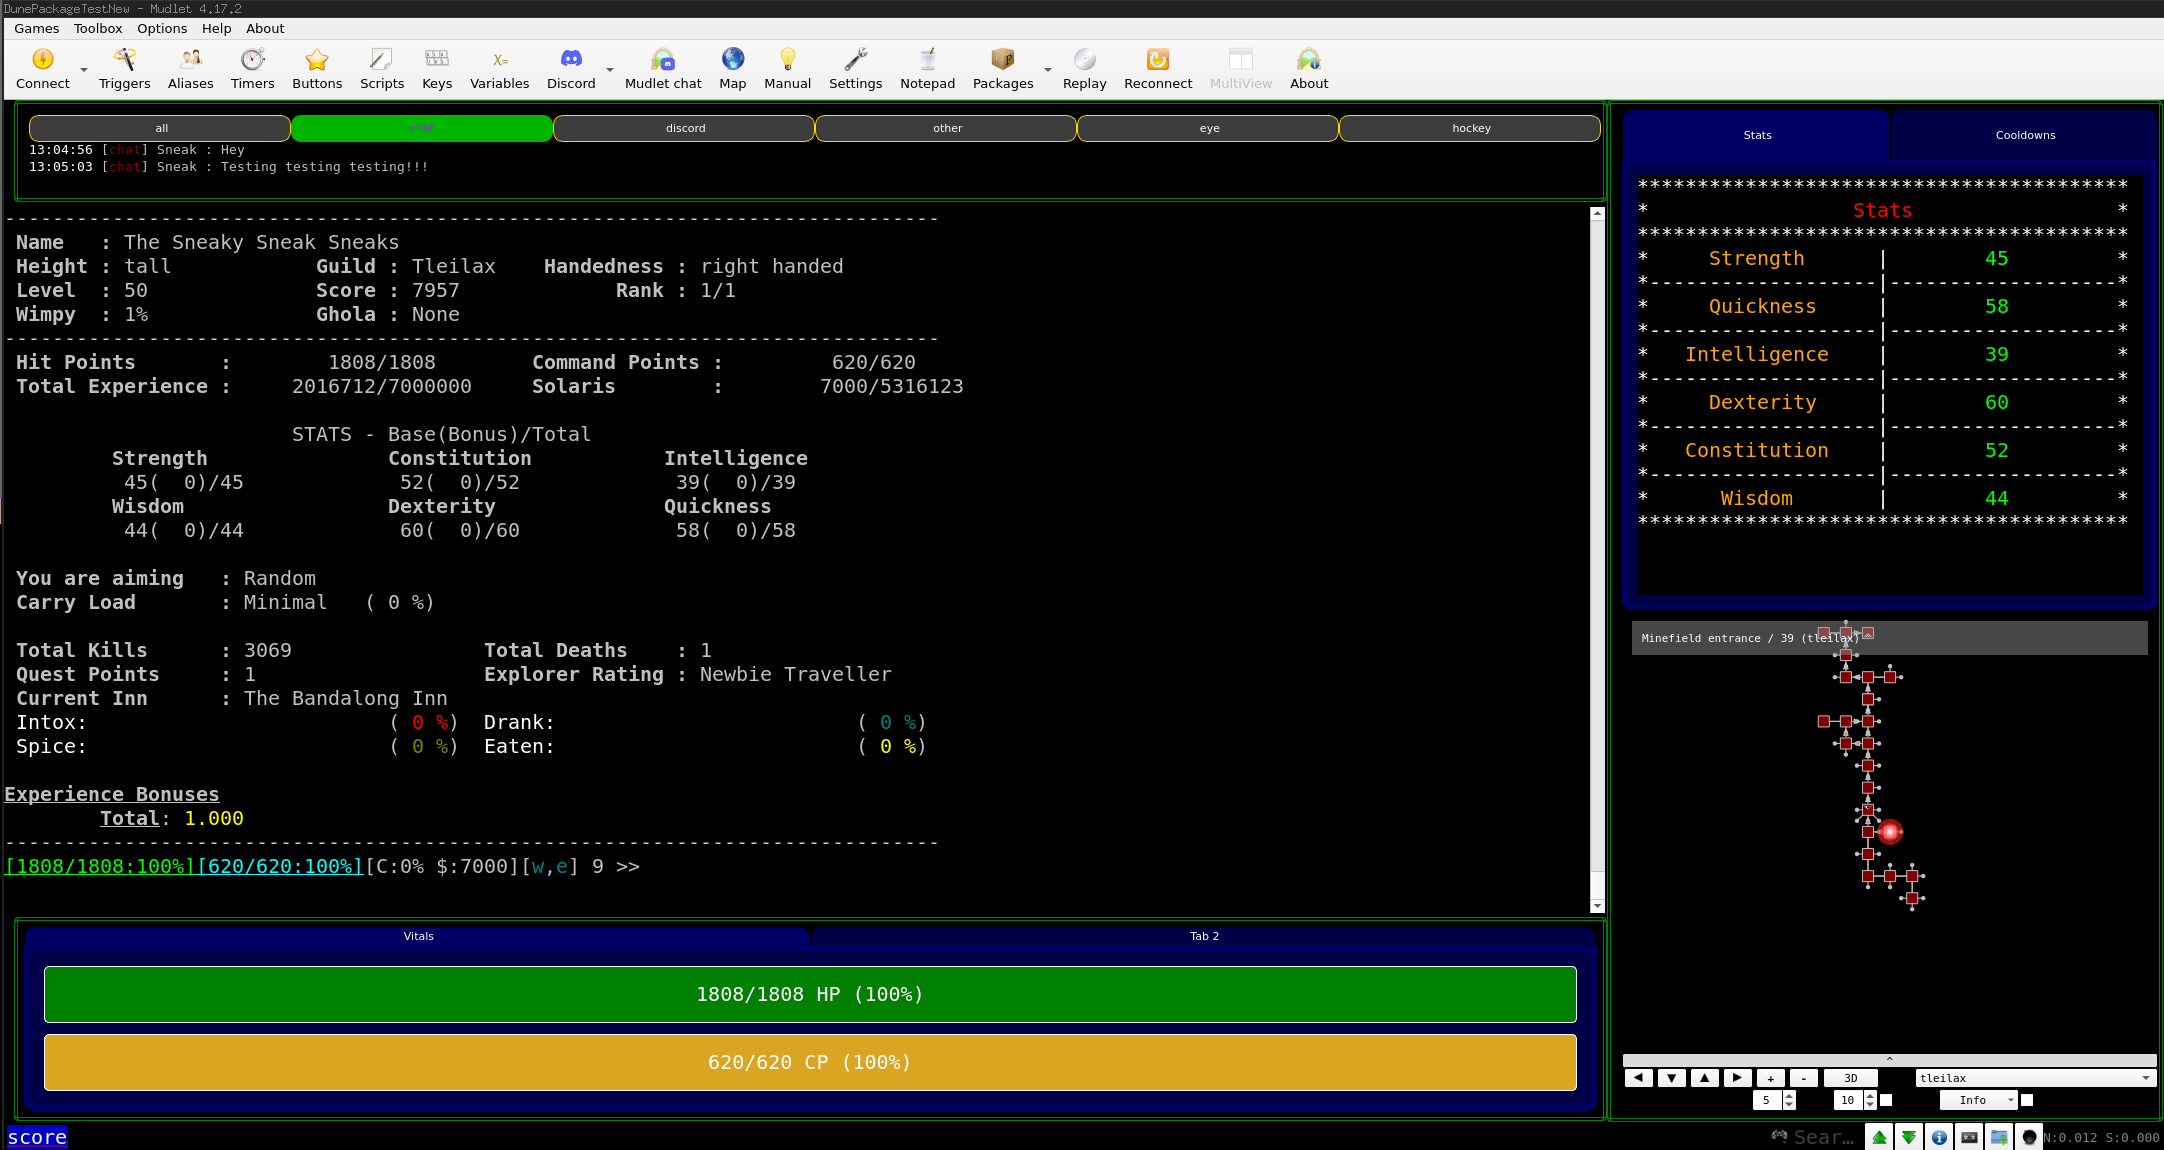This screenshot has height=1150, width=2164.
Task: Click the green search-up tree icon
Action: pos(1880,1137)
